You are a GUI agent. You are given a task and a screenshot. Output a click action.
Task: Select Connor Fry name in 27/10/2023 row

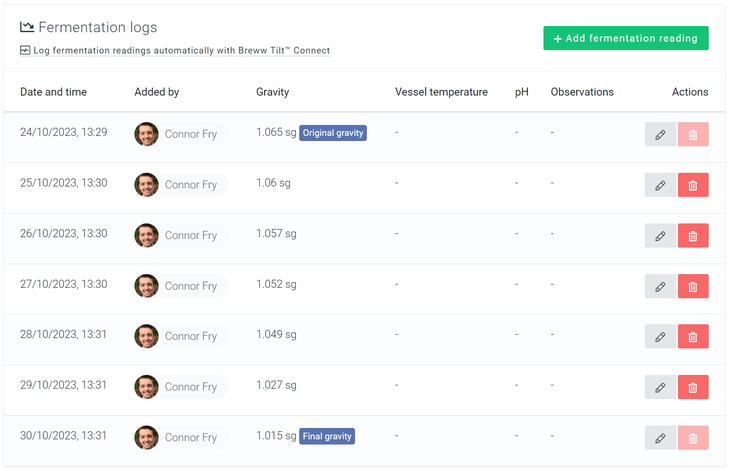[191, 286]
